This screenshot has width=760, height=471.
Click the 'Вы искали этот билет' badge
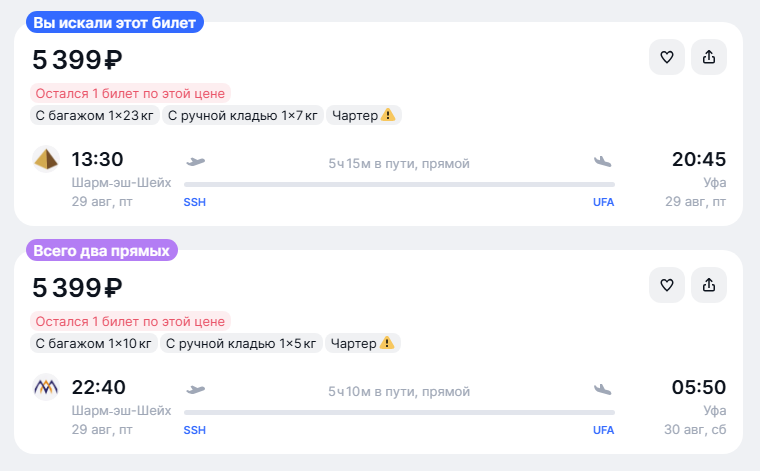[x=114, y=22]
